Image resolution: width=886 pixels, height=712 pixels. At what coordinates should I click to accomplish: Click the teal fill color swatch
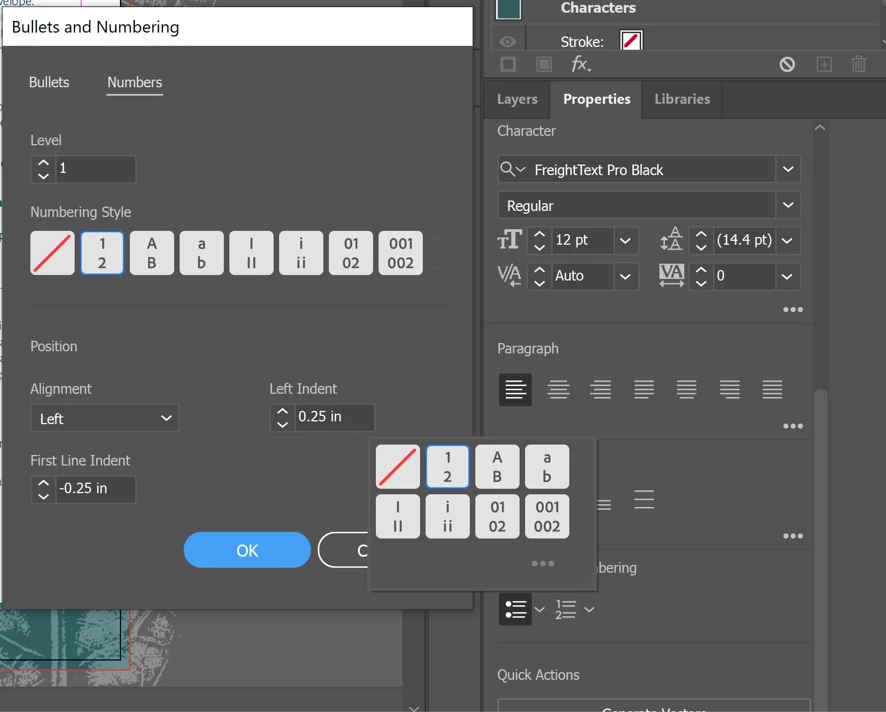[508, 9]
